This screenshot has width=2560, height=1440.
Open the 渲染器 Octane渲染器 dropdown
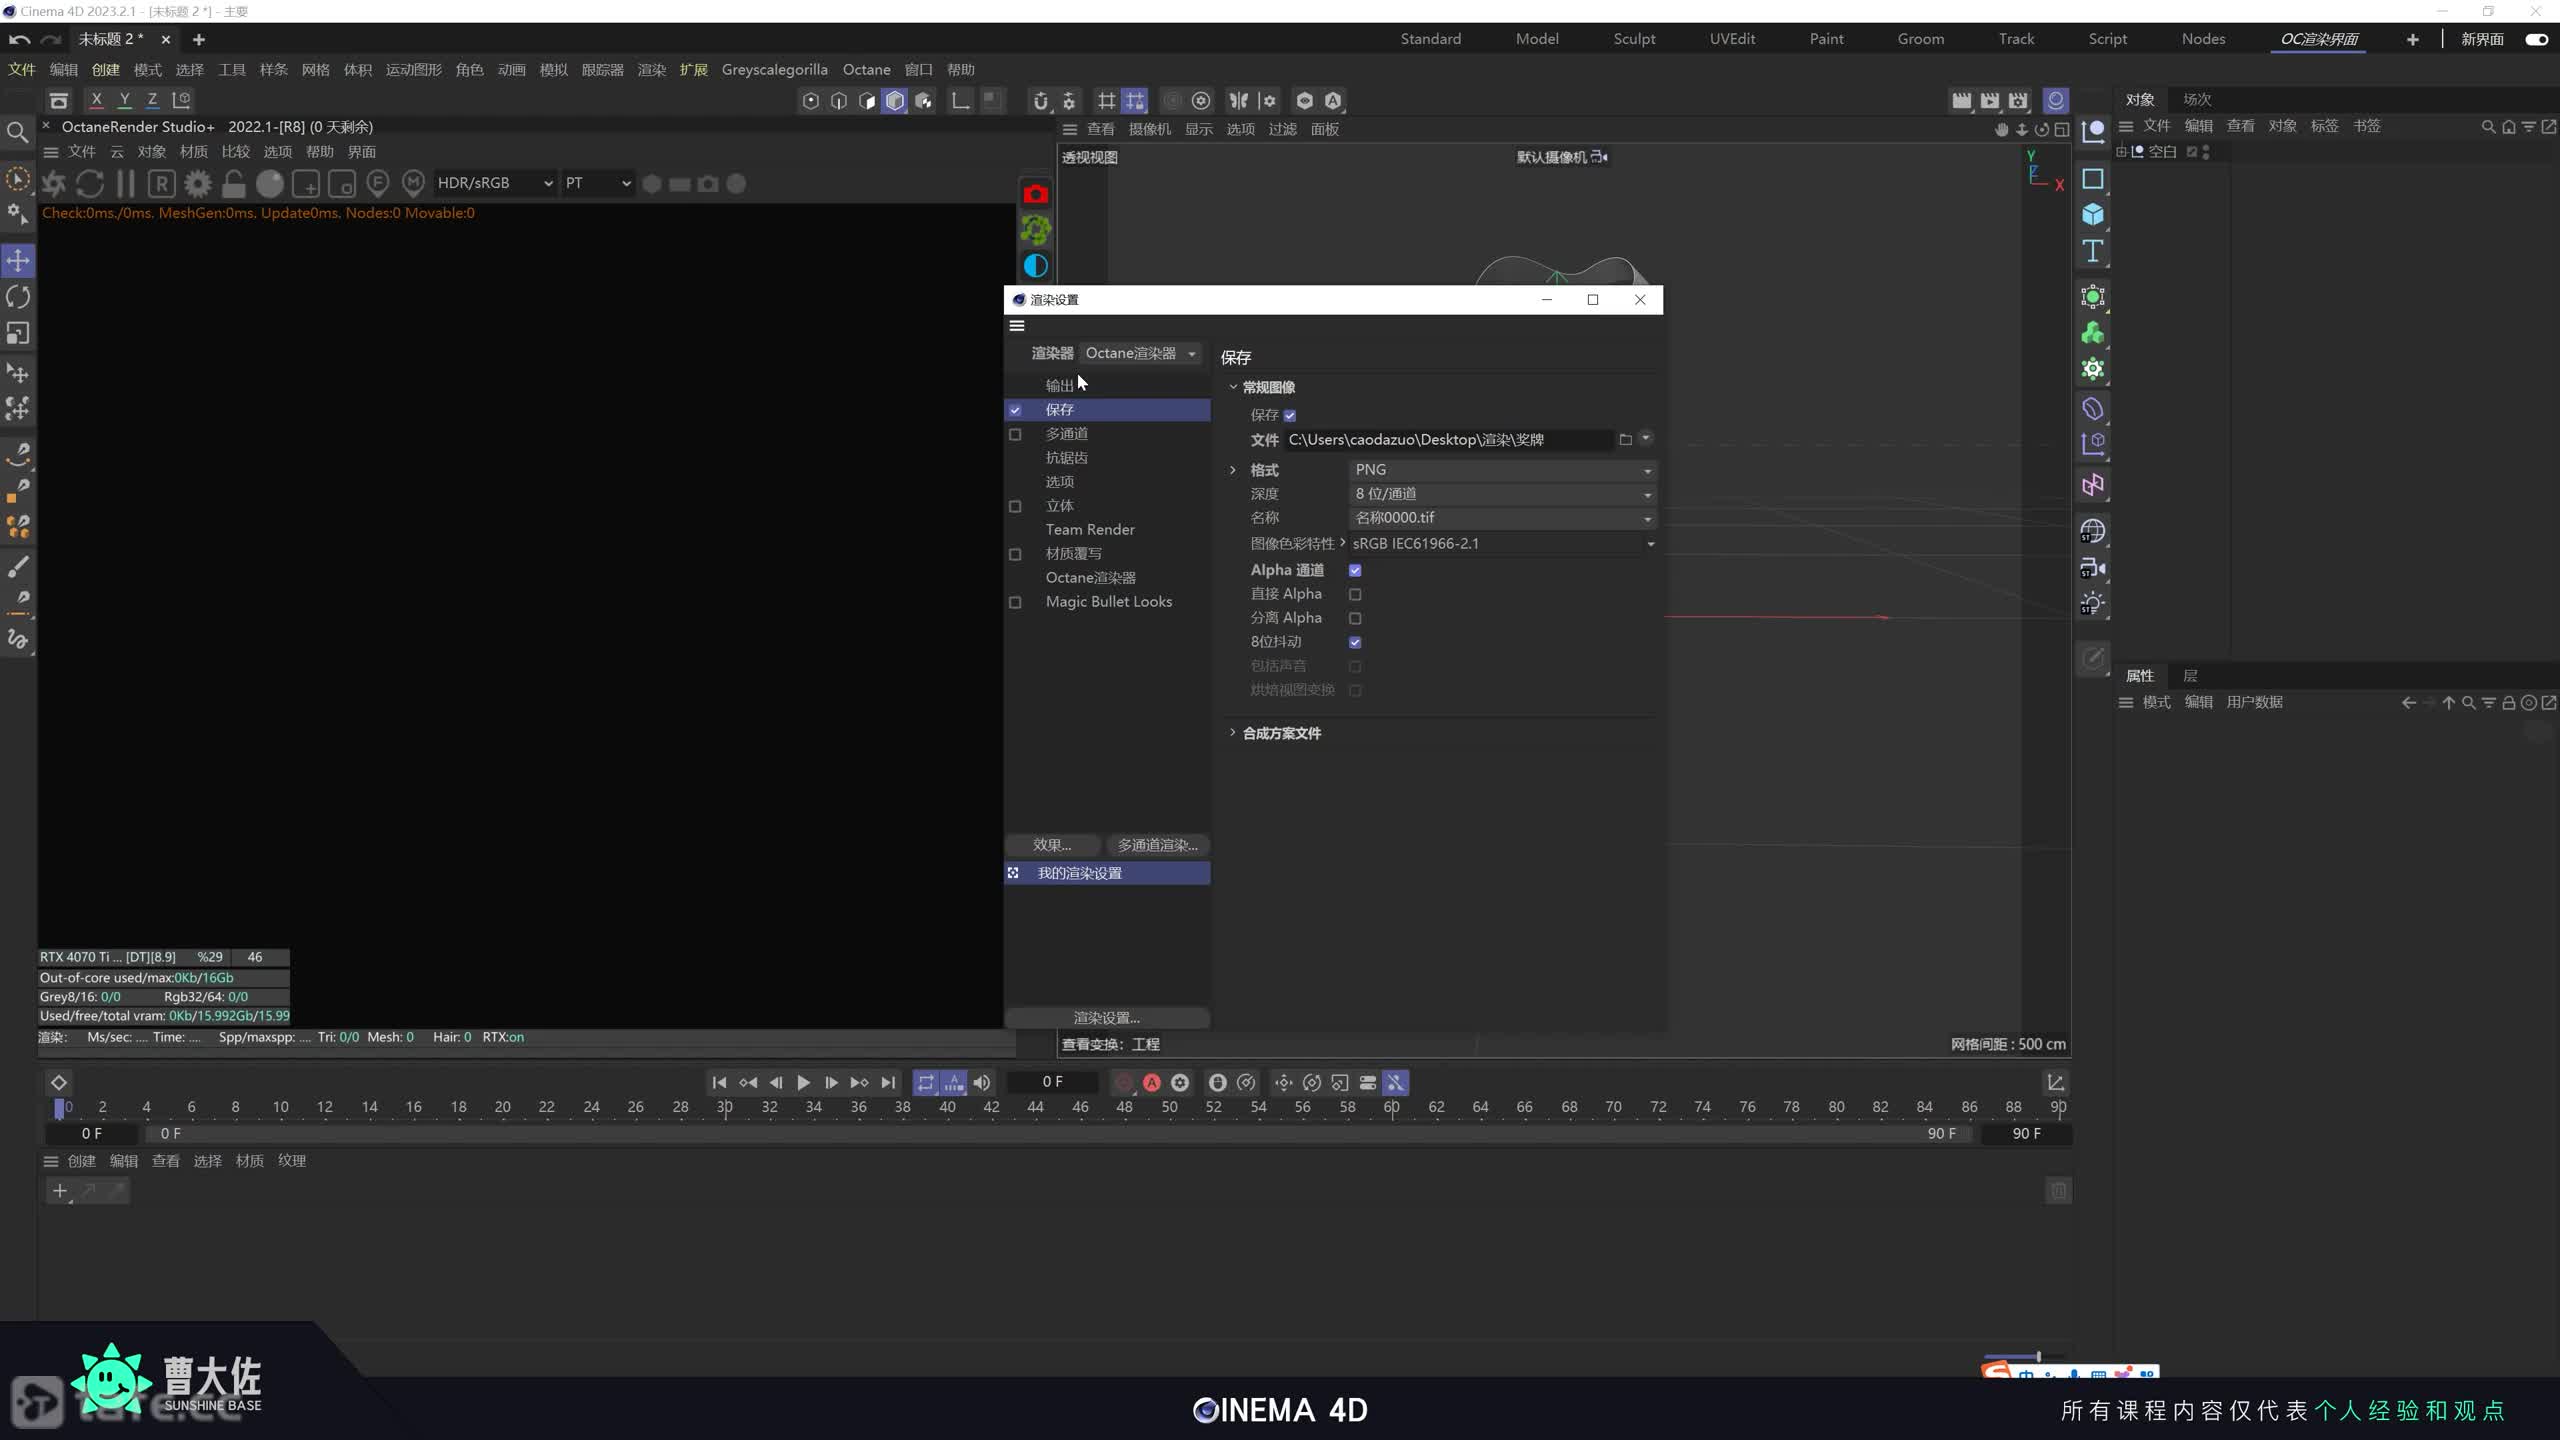click(1140, 353)
